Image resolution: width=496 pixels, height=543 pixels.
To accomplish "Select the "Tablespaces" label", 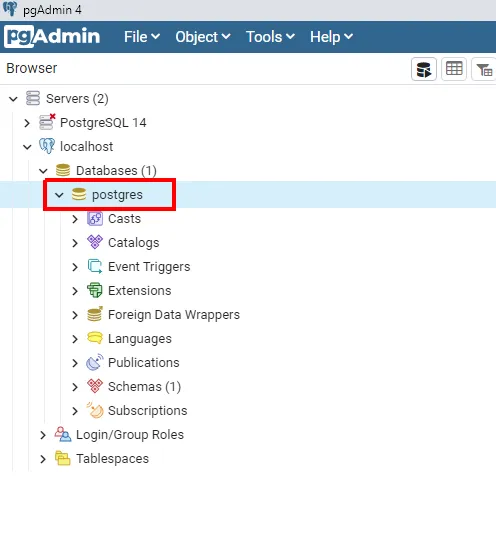I will [x=113, y=459].
